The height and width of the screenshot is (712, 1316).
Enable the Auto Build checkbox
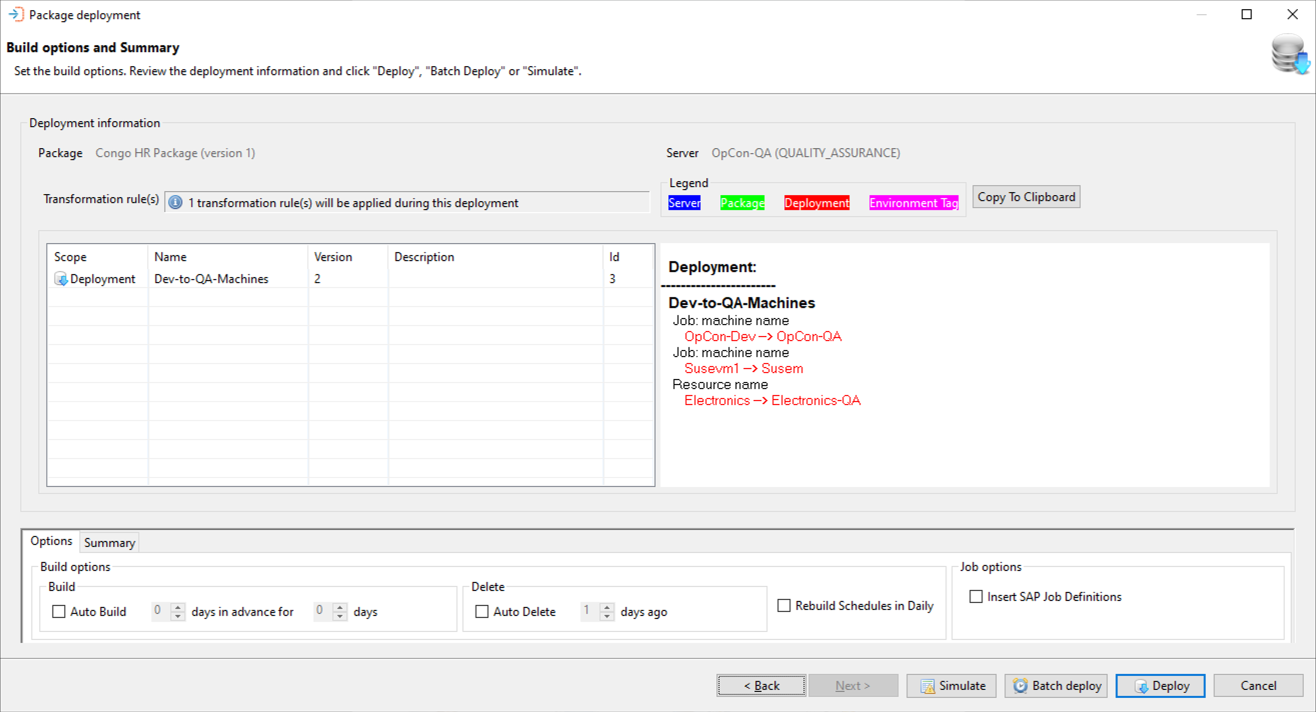tap(59, 611)
